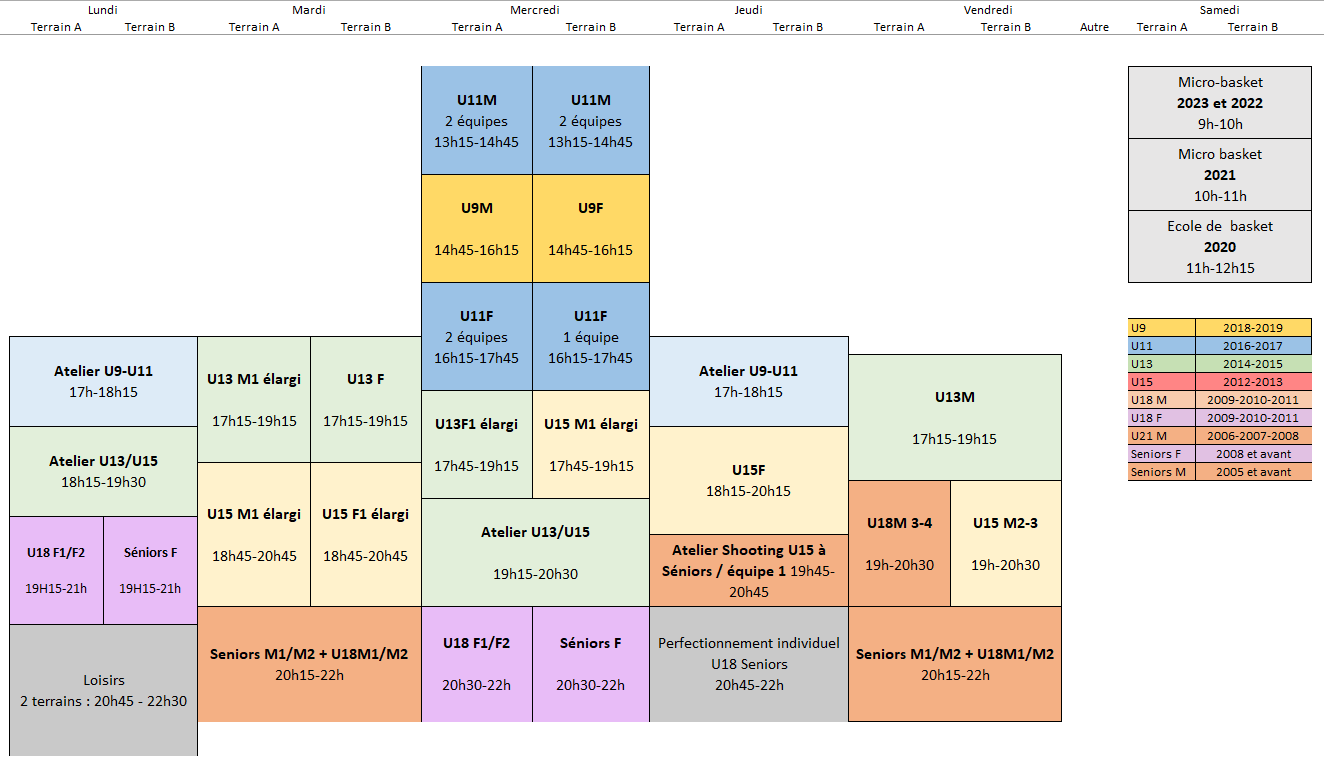Click the Samedi day header
Screen dimensions: 1324x759
point(1219,10)
